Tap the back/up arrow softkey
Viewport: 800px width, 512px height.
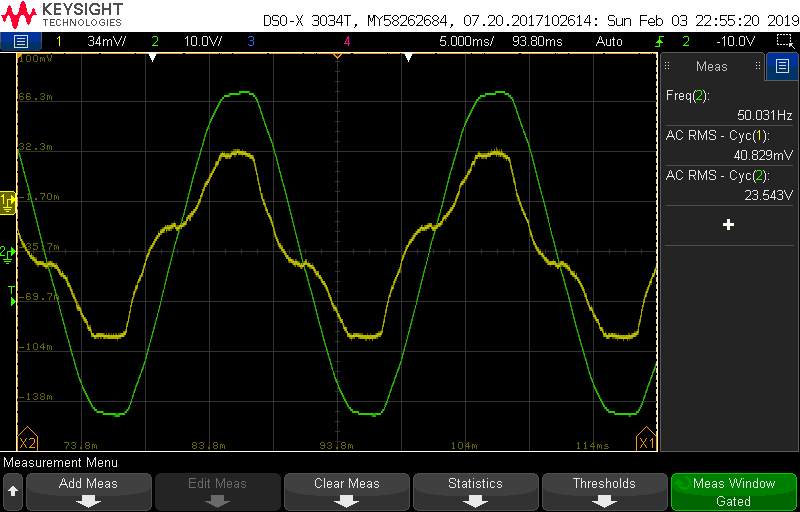click(x=13, y=492)
